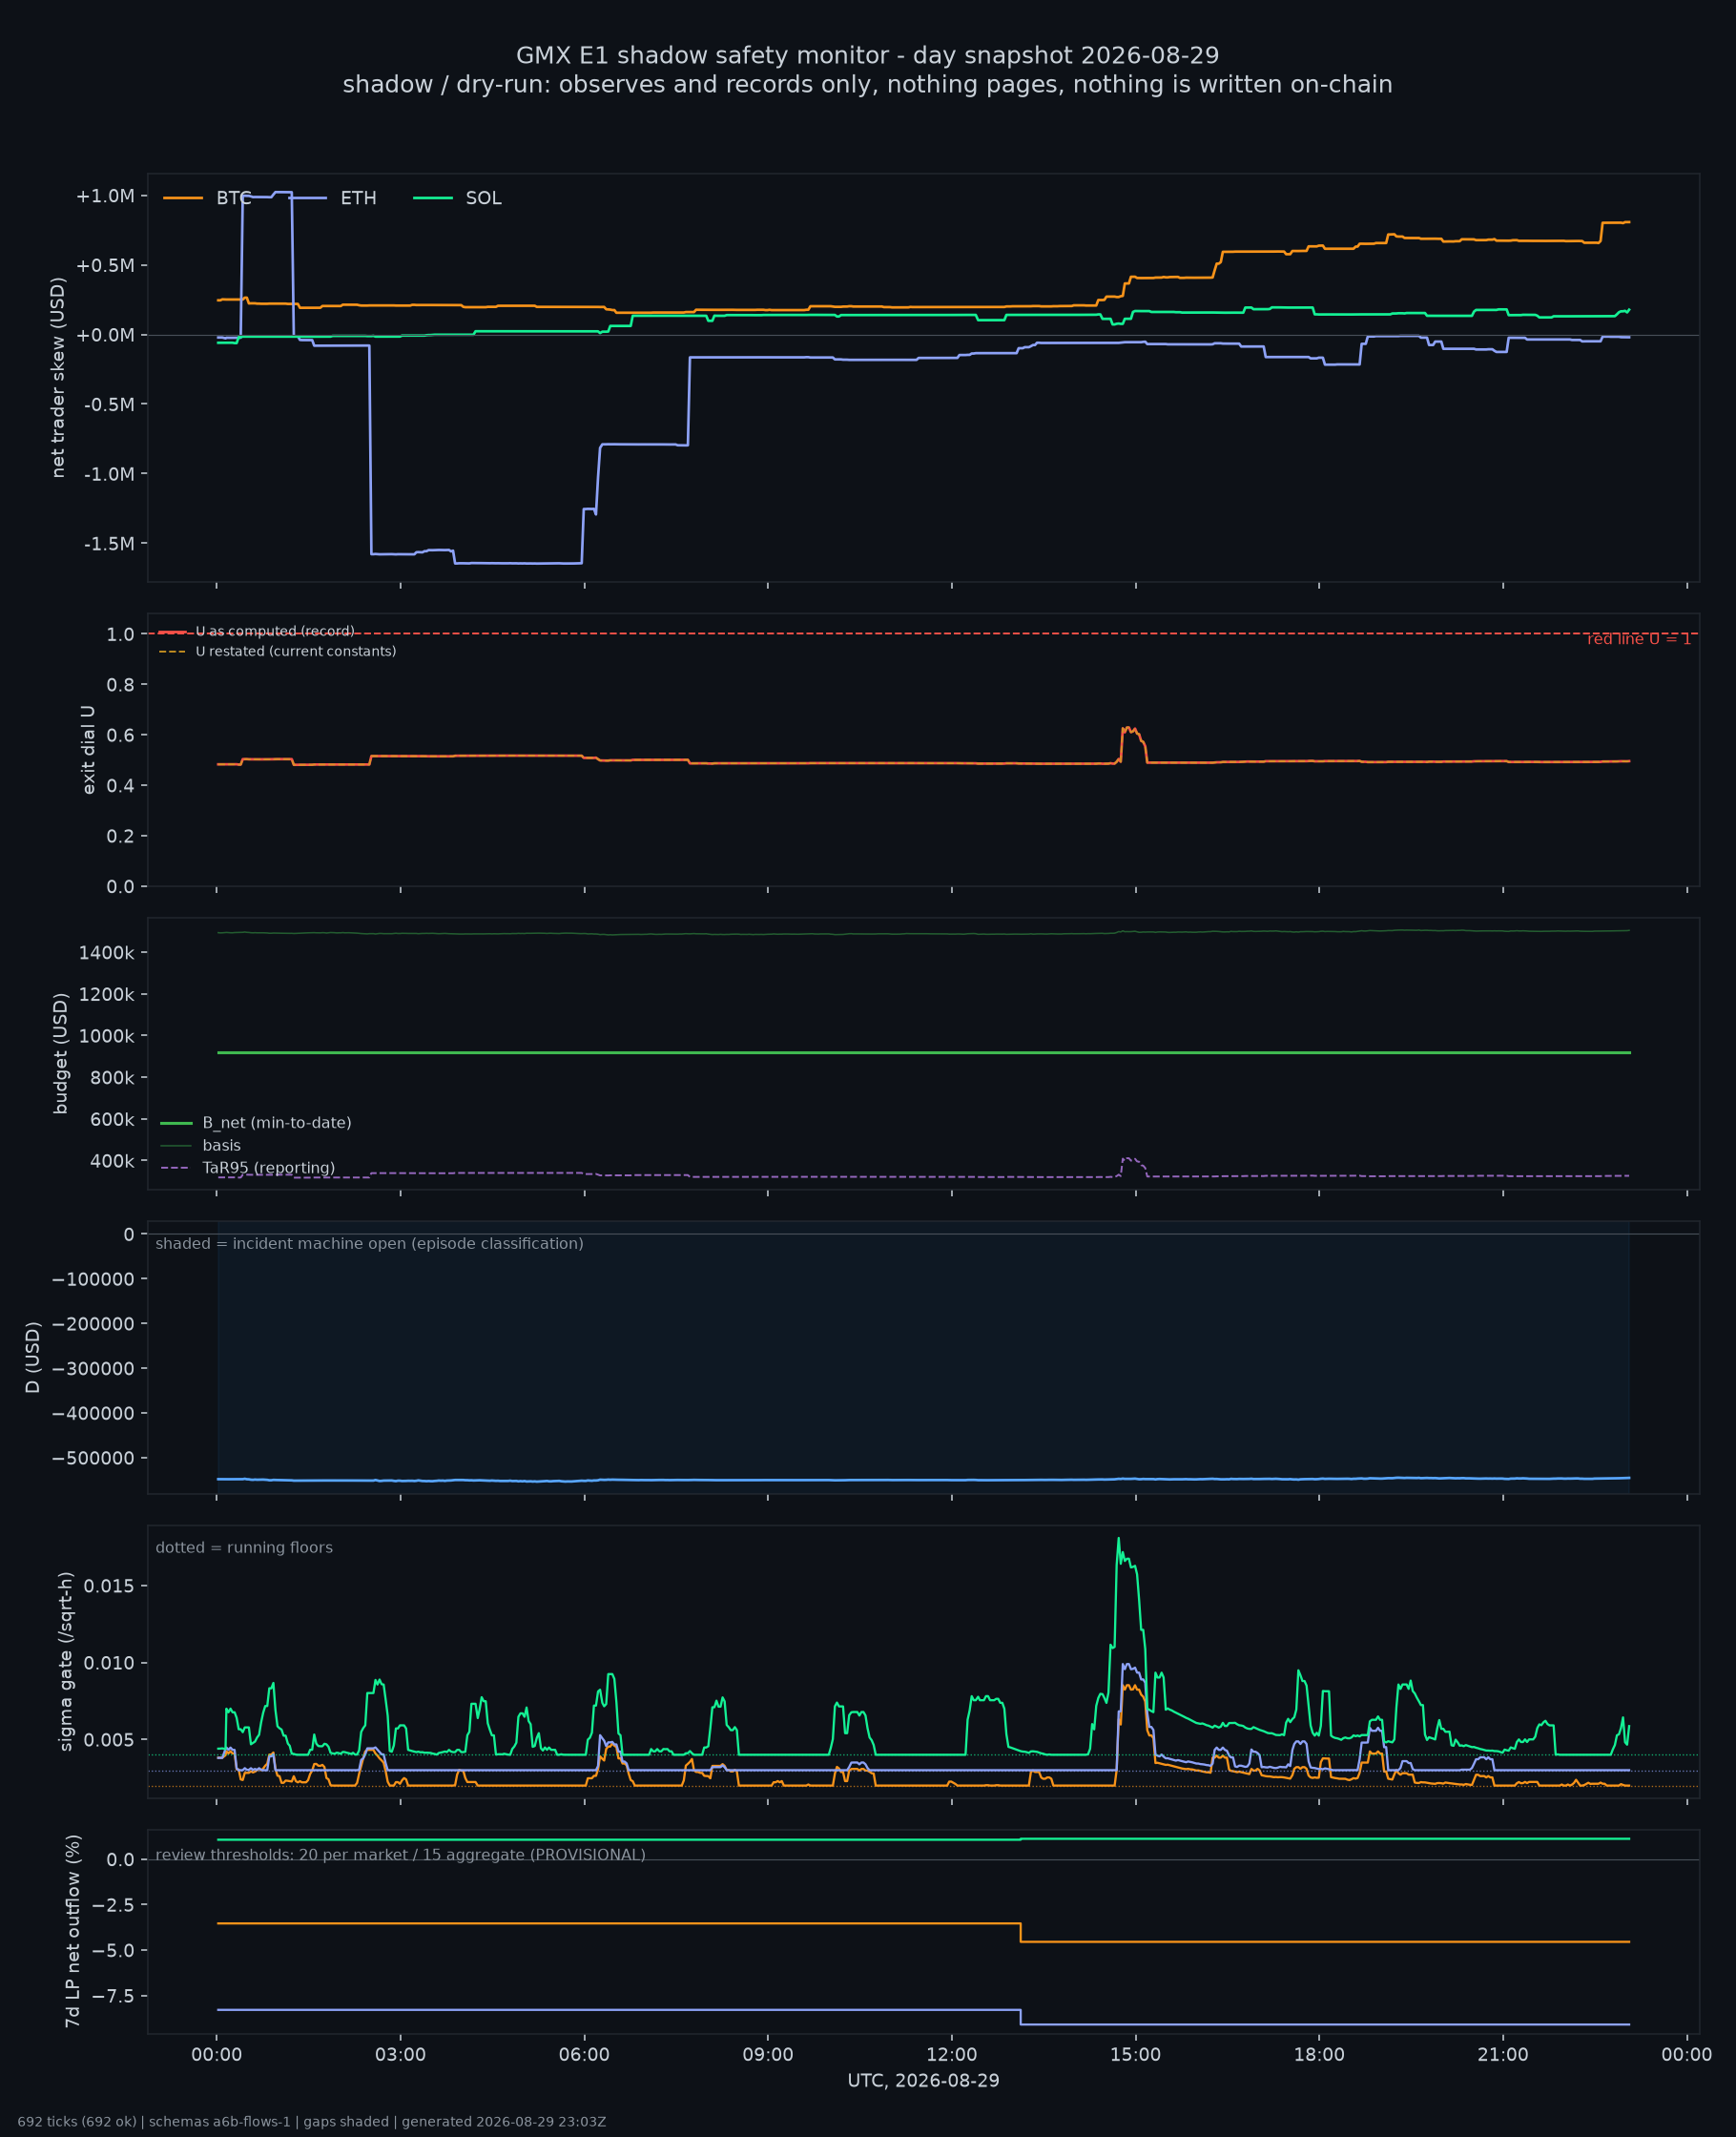Click the "red line U = 1" annotation
Screen dimensions: 1736x2137
click(x=1639, y=639)
